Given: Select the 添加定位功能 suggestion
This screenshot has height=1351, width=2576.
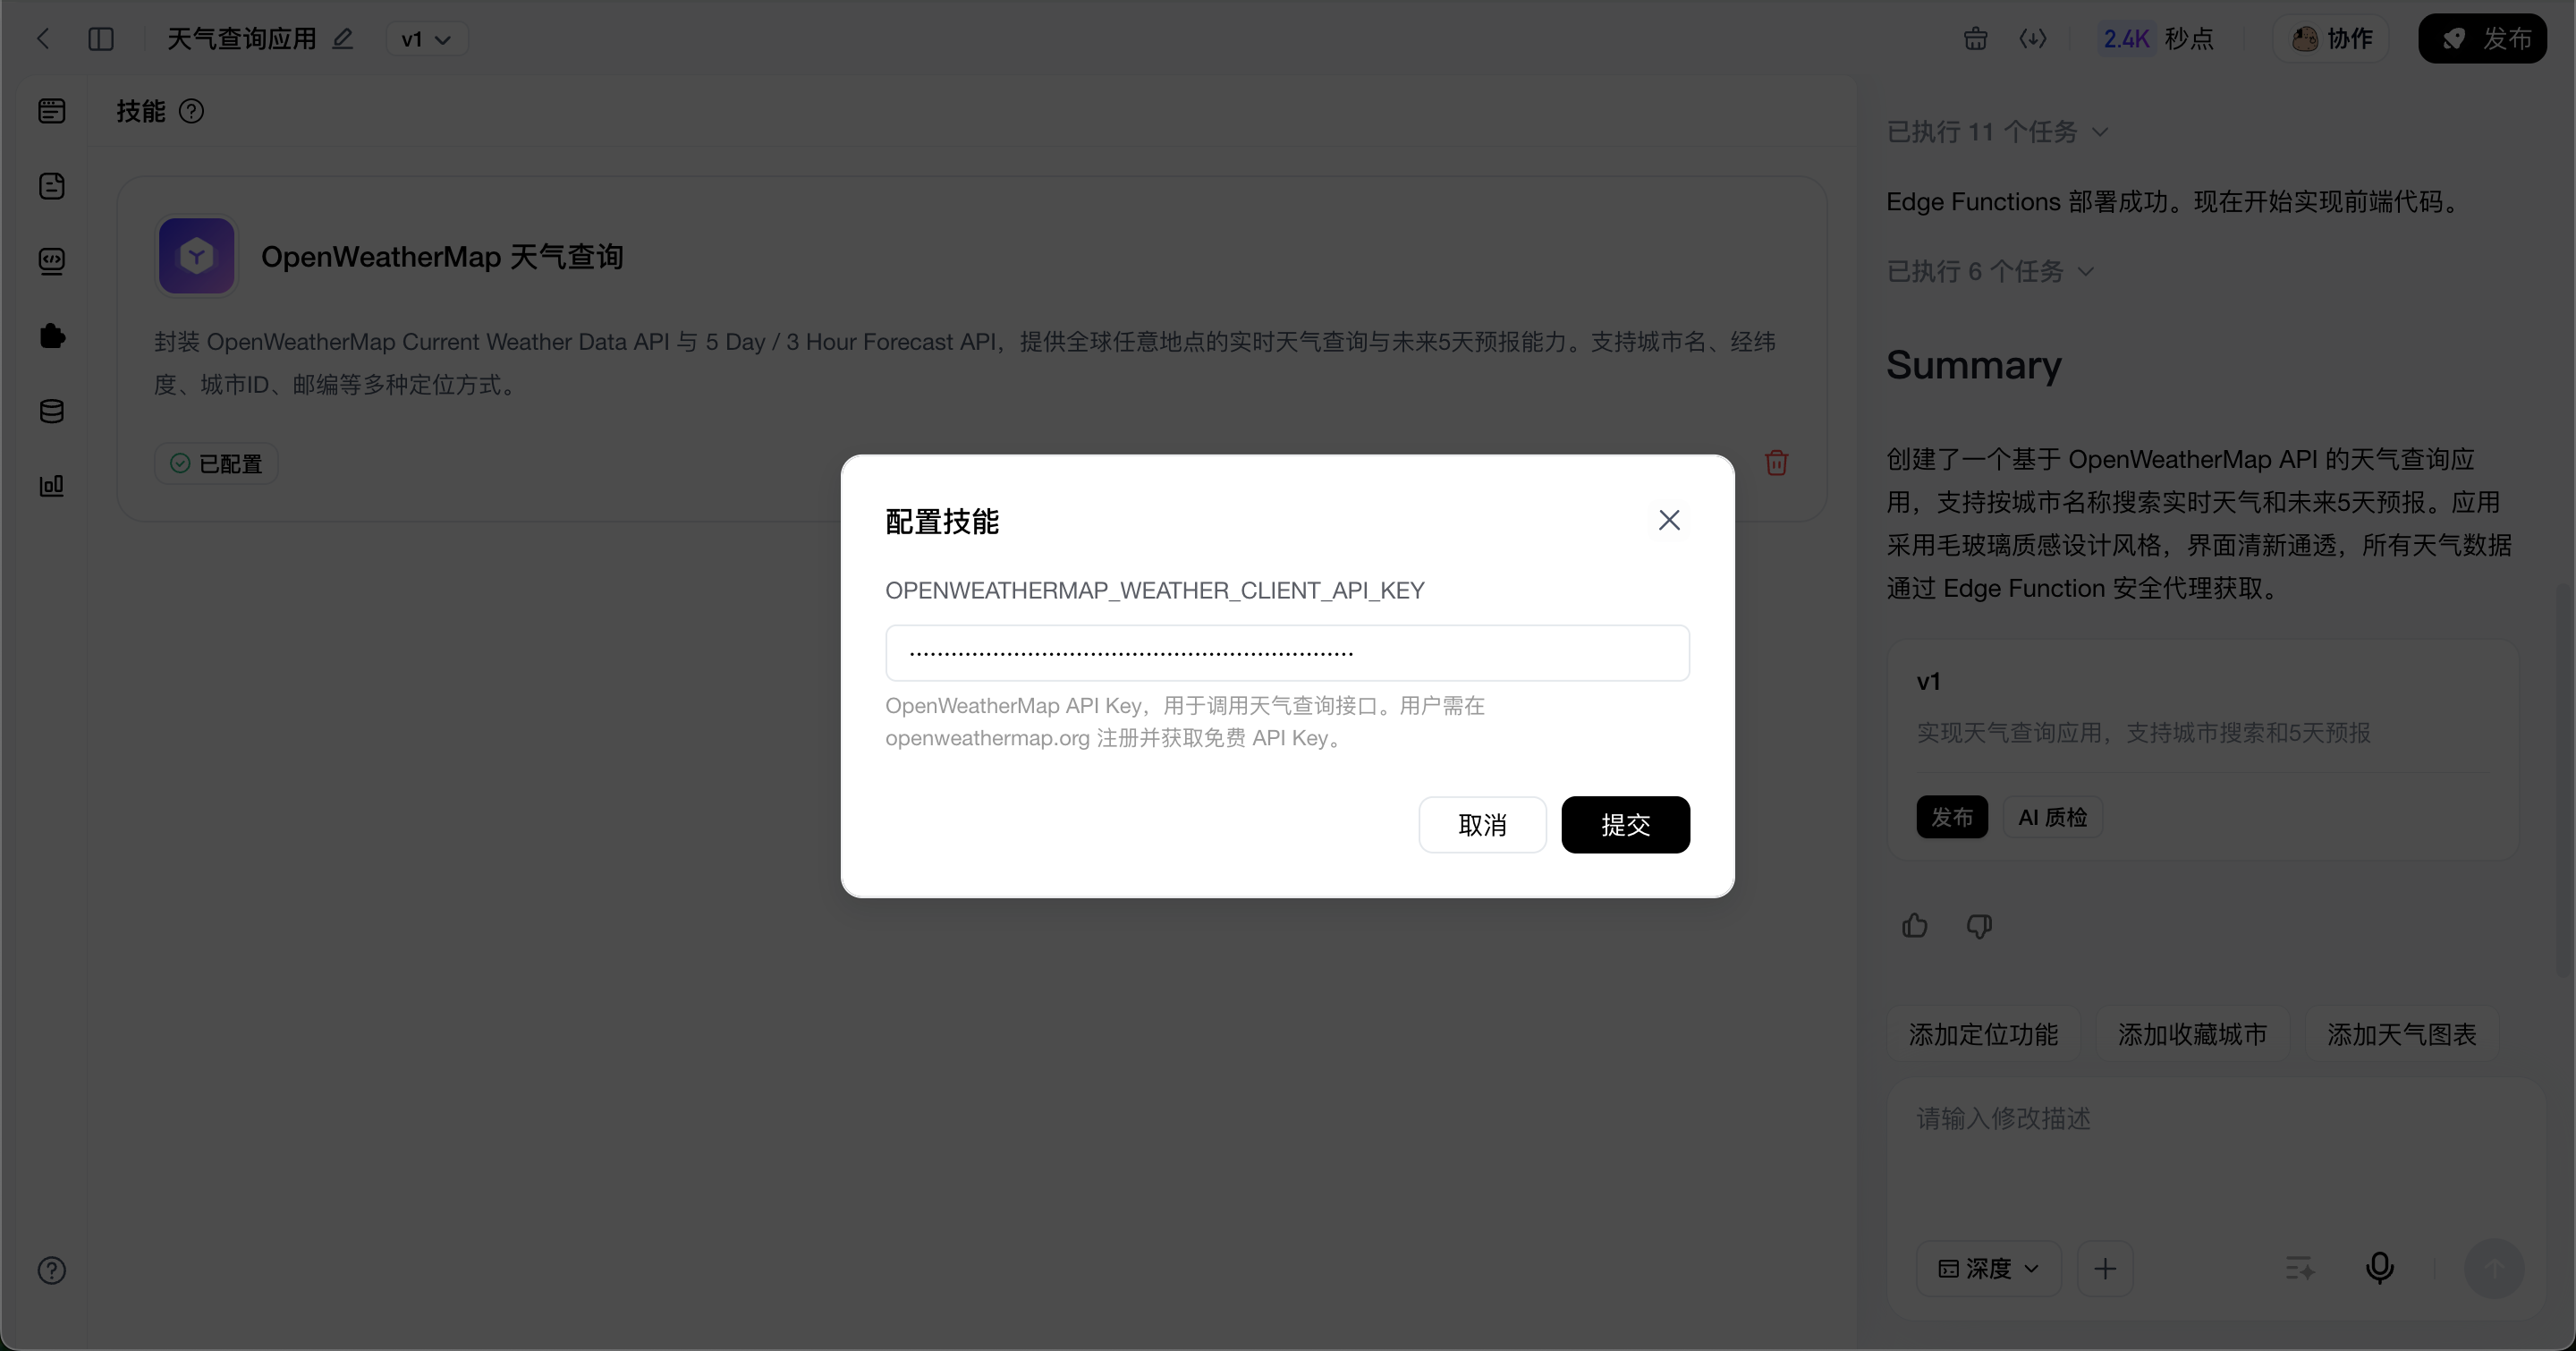Looking at the screenshot, I should (x=1983, y=1034).
